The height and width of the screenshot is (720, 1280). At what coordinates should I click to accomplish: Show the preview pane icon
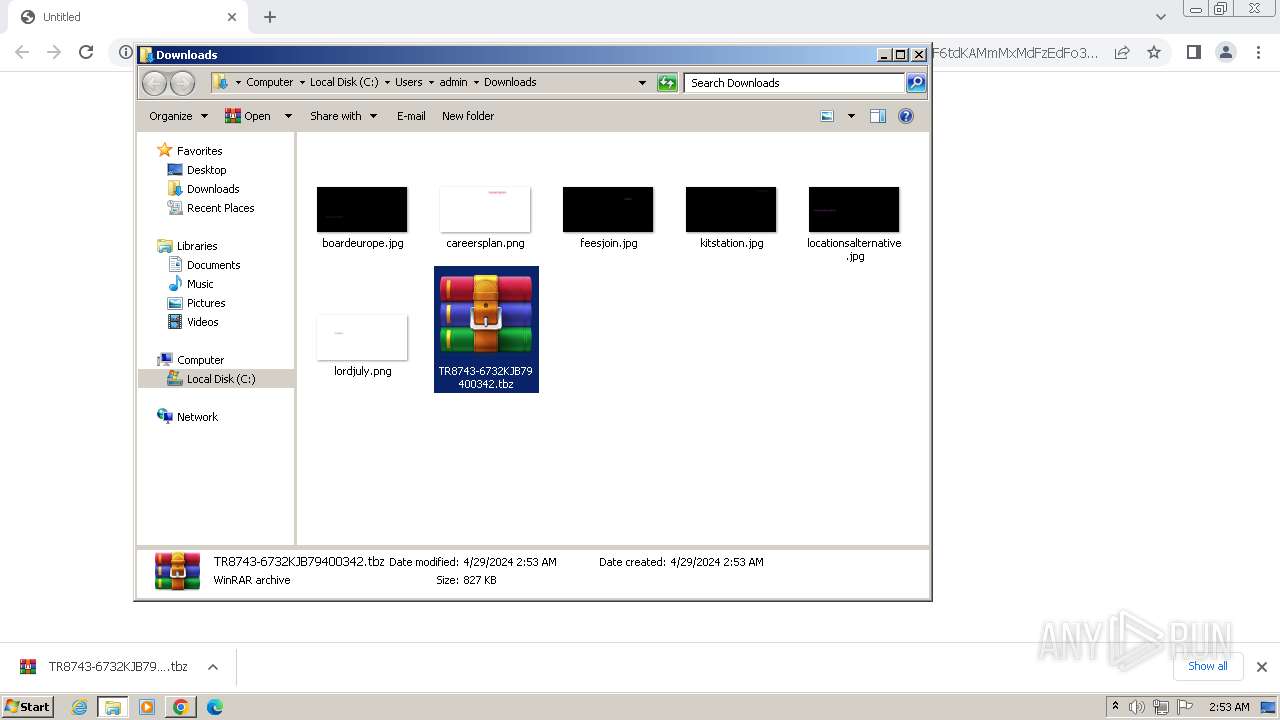point(878,116)
